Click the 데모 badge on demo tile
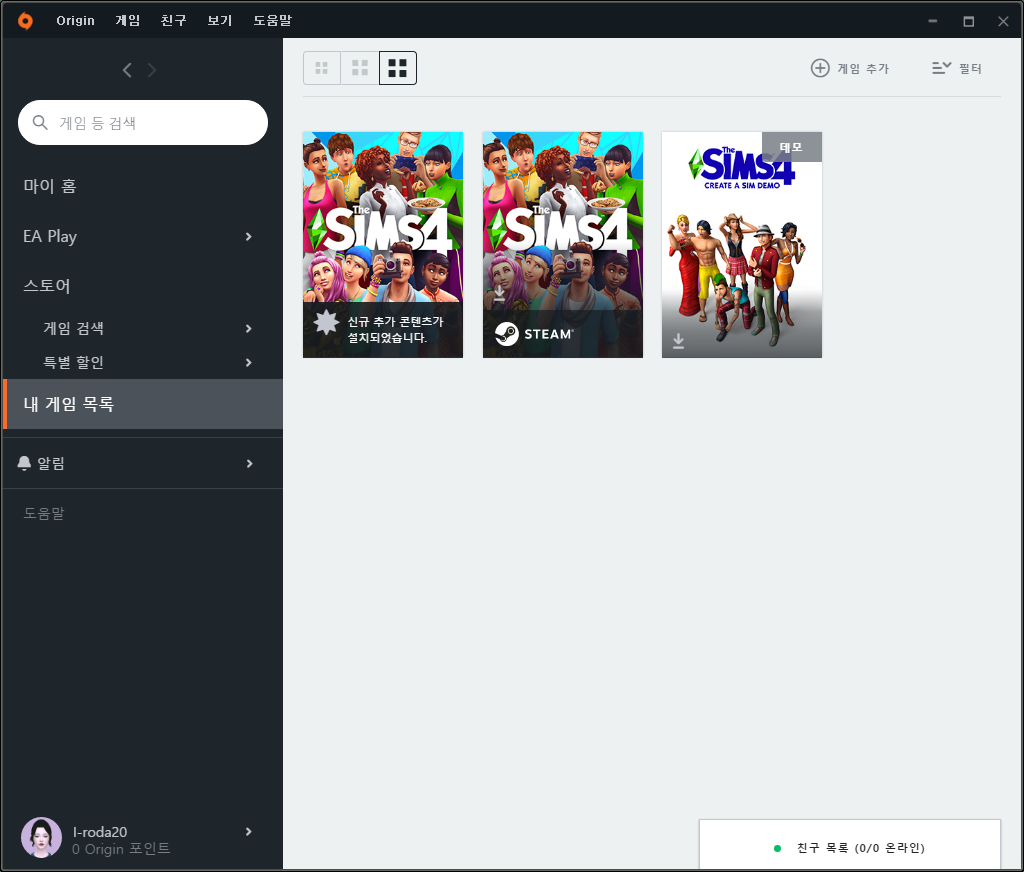 coord(792,148)
